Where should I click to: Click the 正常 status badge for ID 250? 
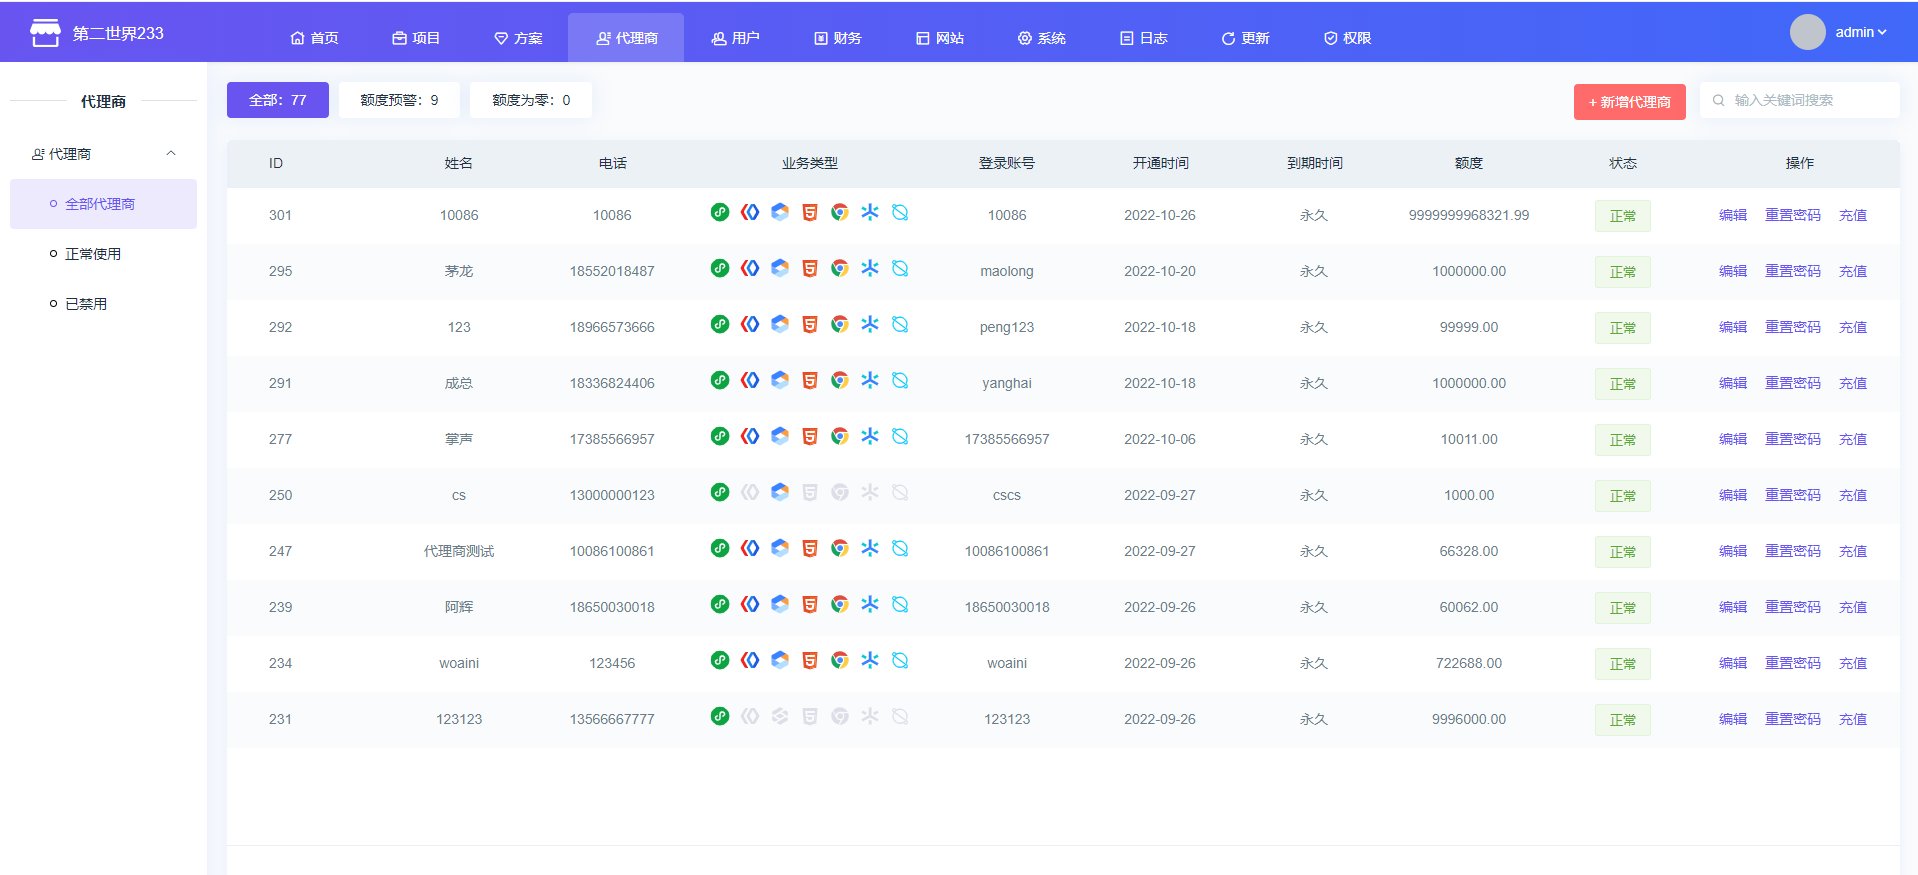pyautogui.click(x=1622, y=496)
